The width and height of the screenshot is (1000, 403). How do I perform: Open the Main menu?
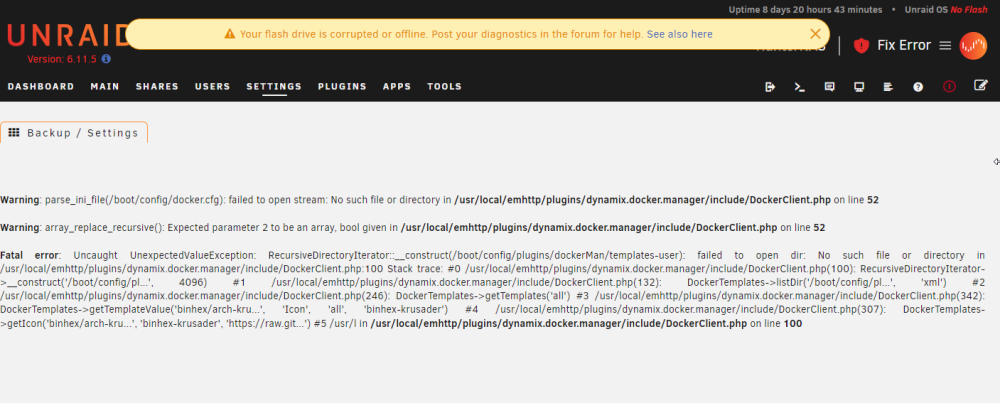click(105, 87)
